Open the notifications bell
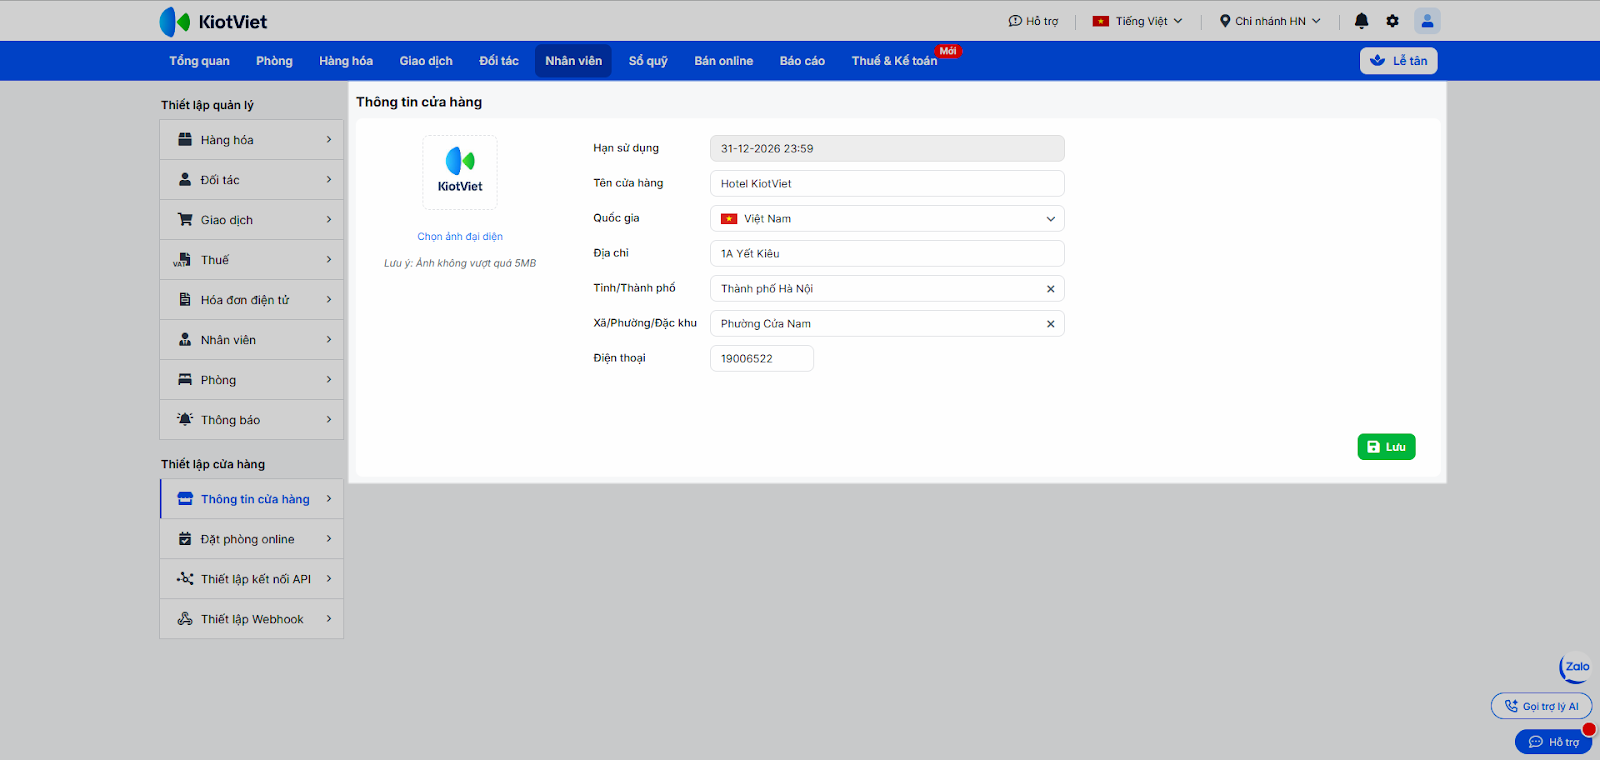Viewport: 1600px width, 760px height. [1361, 21]
